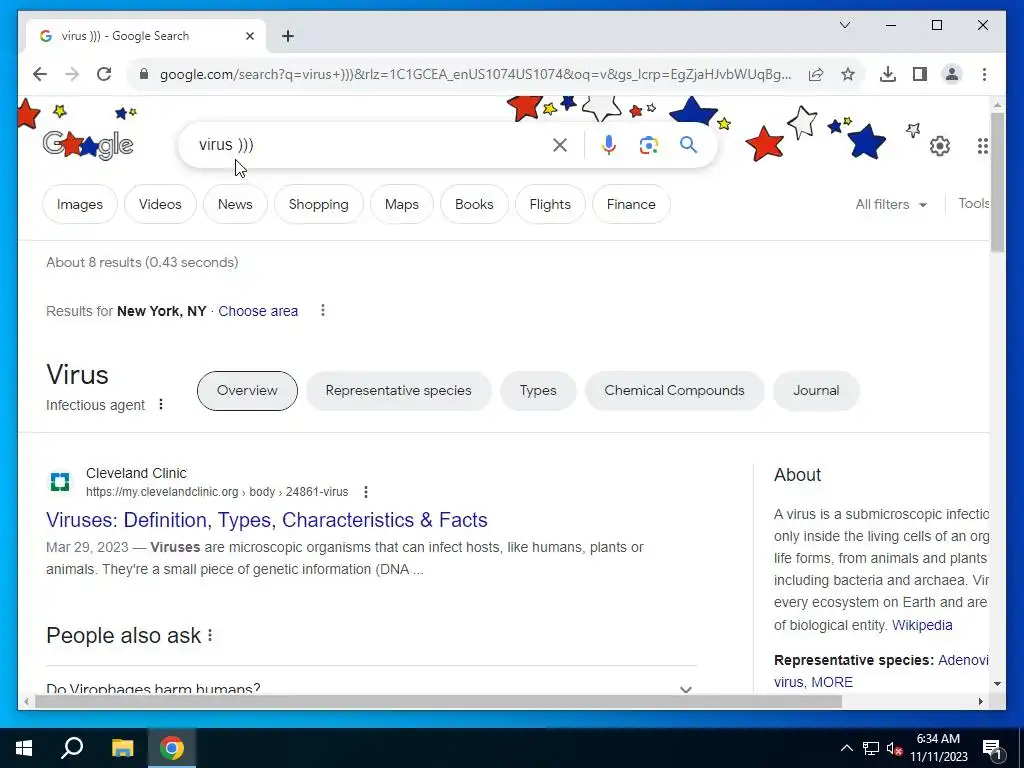Open the 'virus, MORE' species link

(813, 682)
